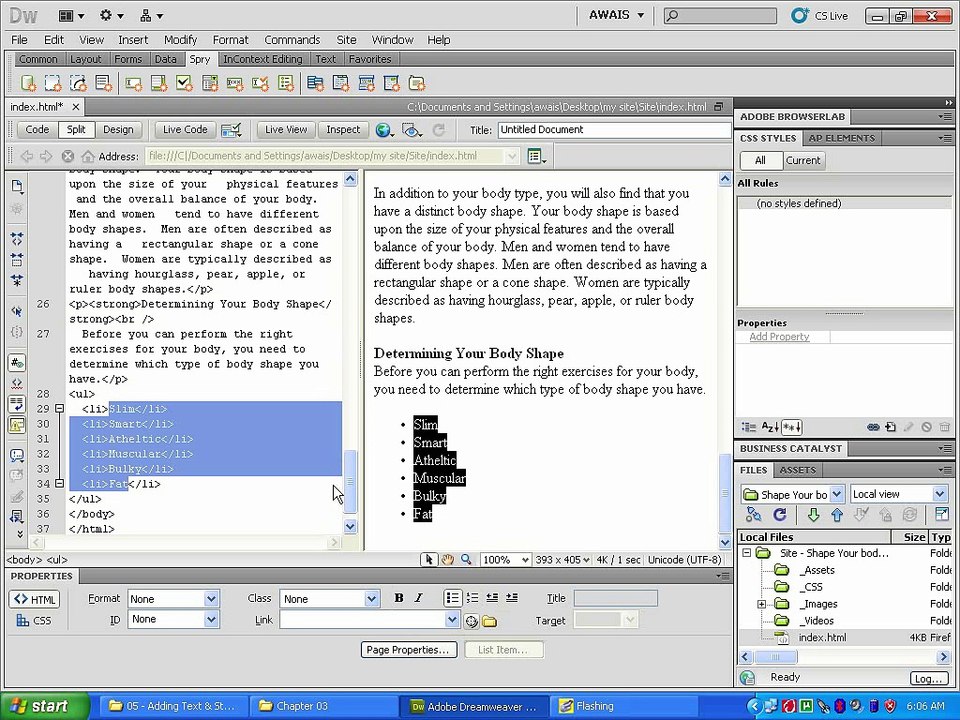Open the Modify menu

pyautogui.click(x=180, y=40)
